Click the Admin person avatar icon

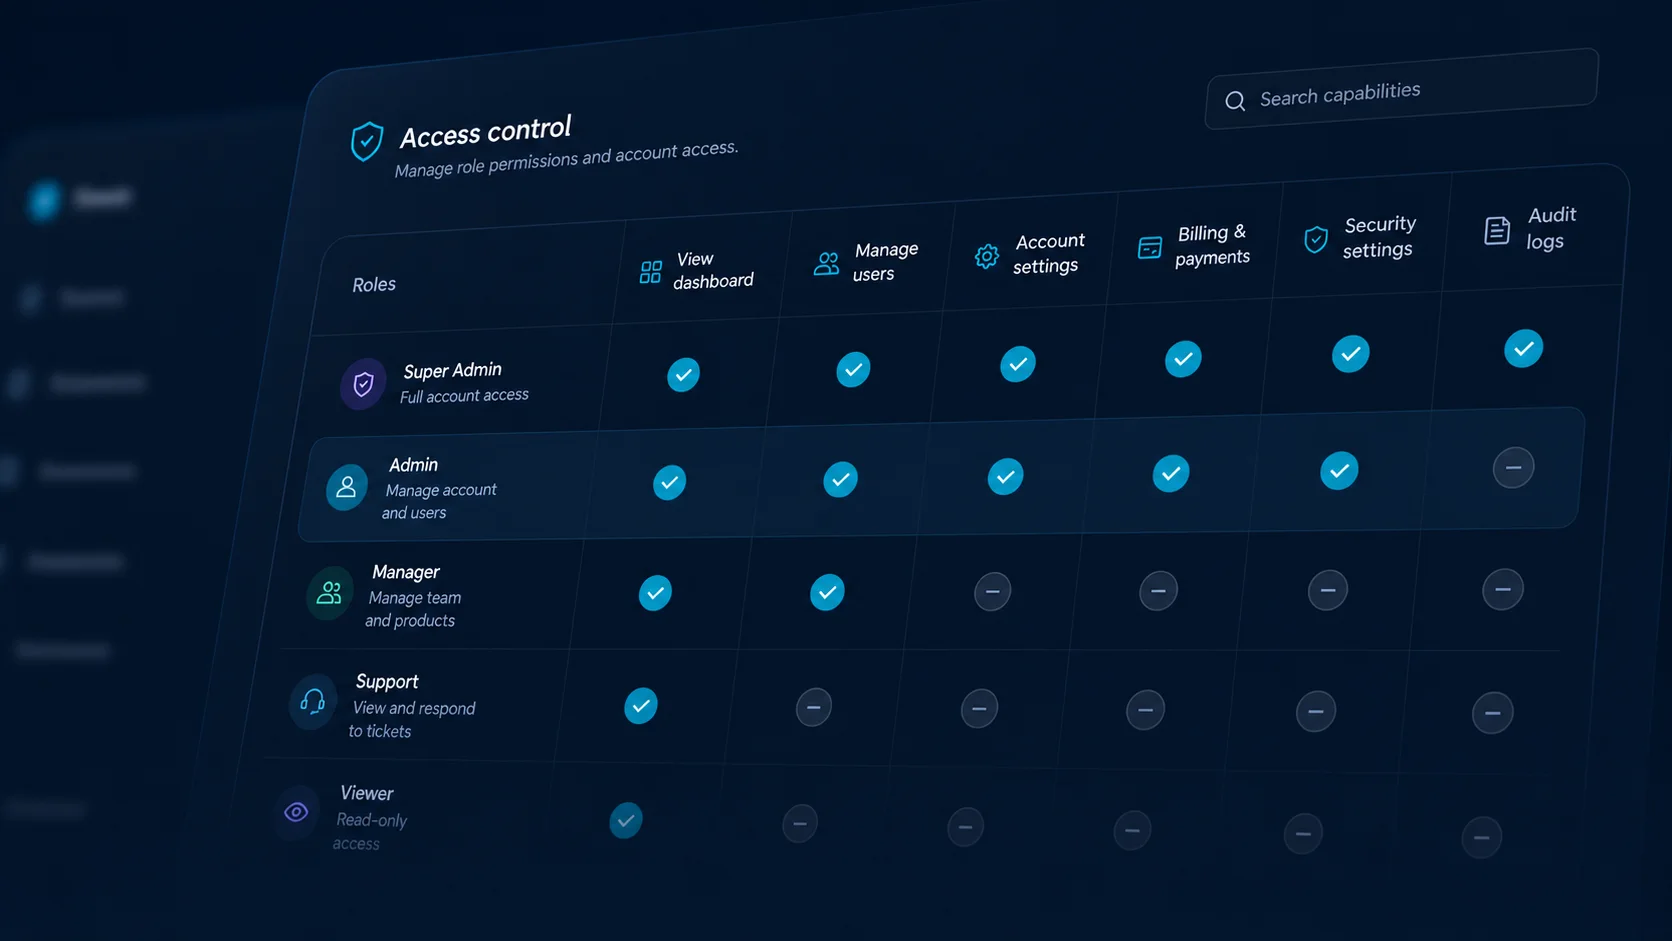347,488
